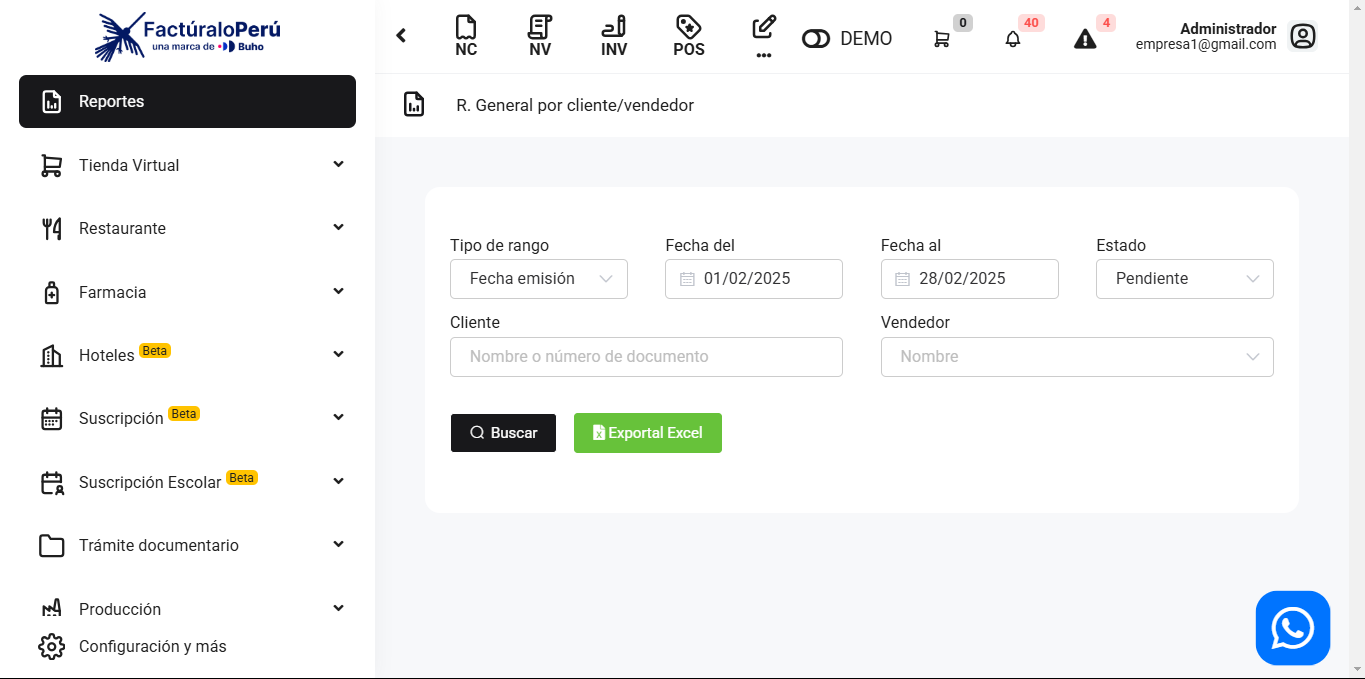This screenshot has width=1365, height=679.
Task: Open the Vendedor name dropdown
Action: [1076, 357]
